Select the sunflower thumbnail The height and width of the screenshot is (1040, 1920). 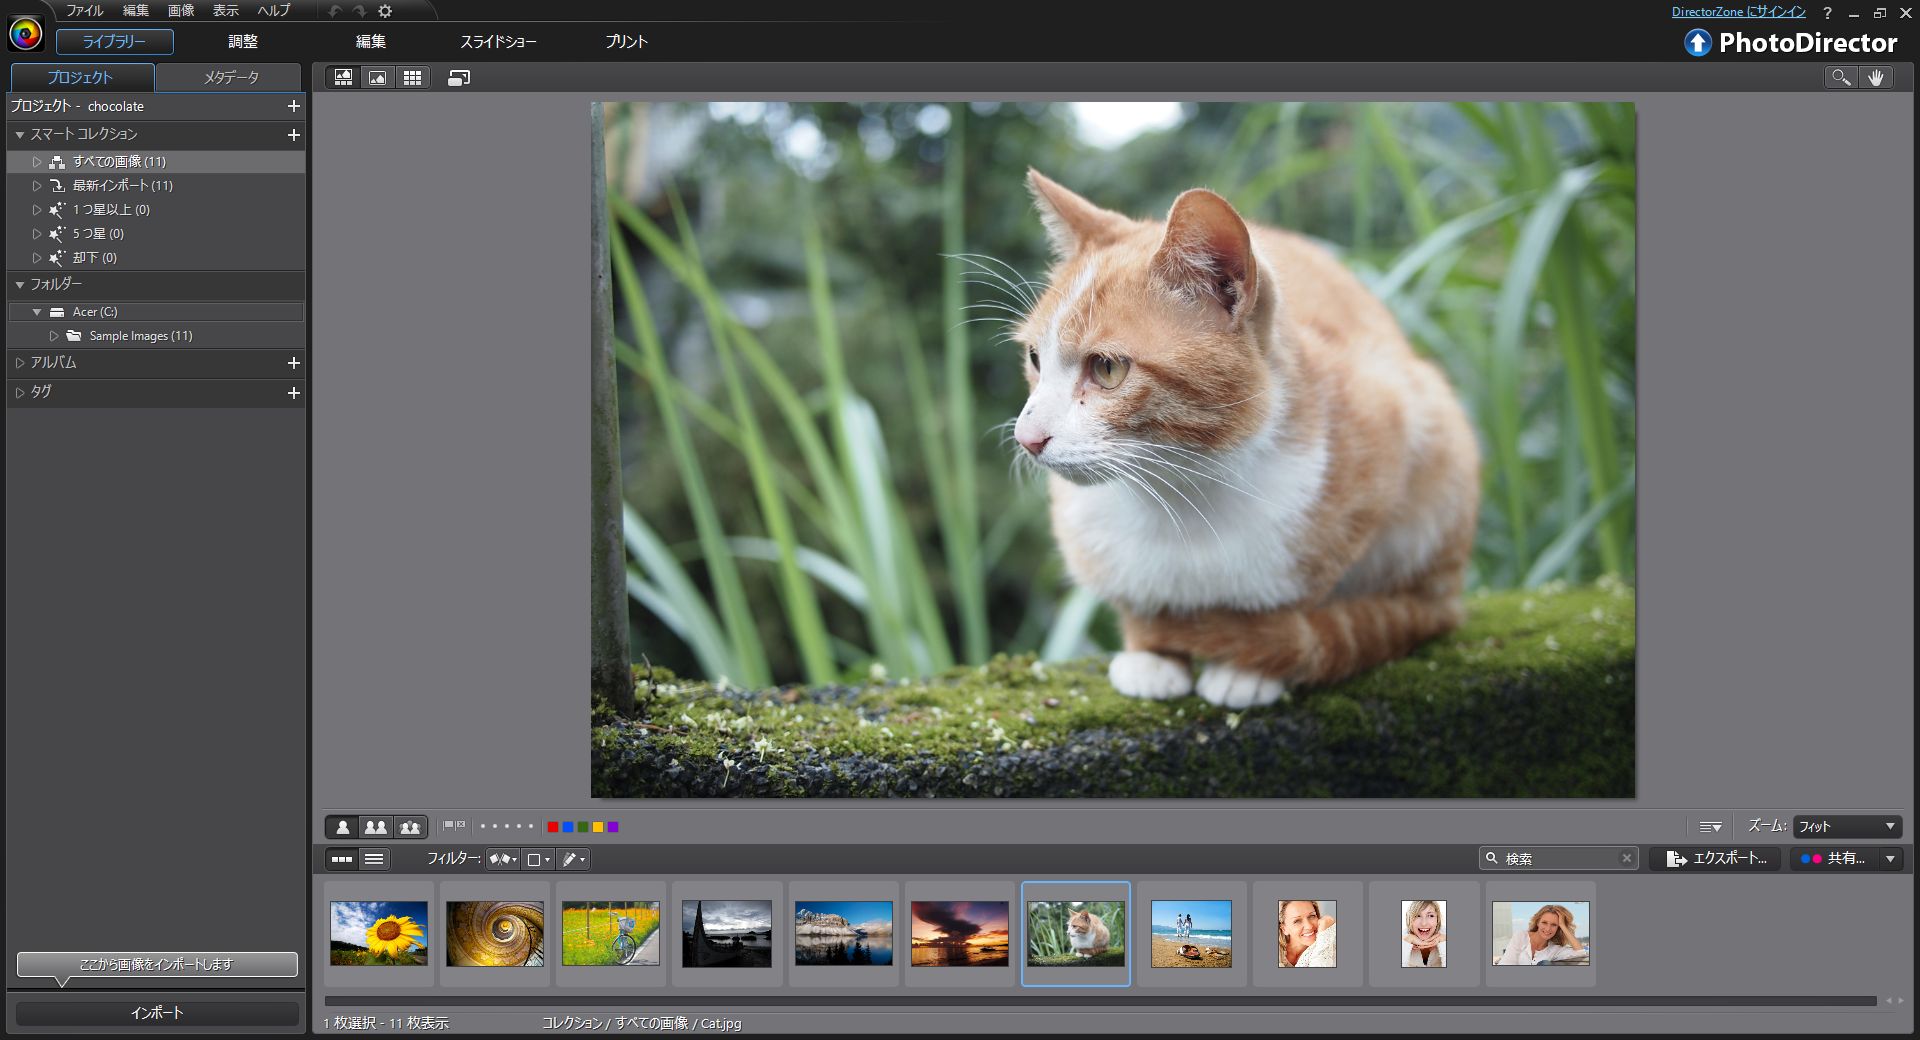(x=379, y=933)
